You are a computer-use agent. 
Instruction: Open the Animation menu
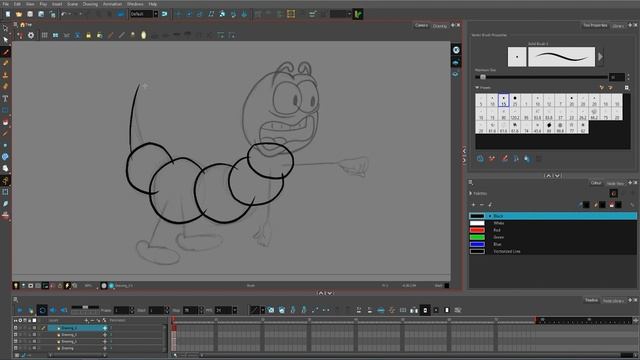[x=112, y=4]
